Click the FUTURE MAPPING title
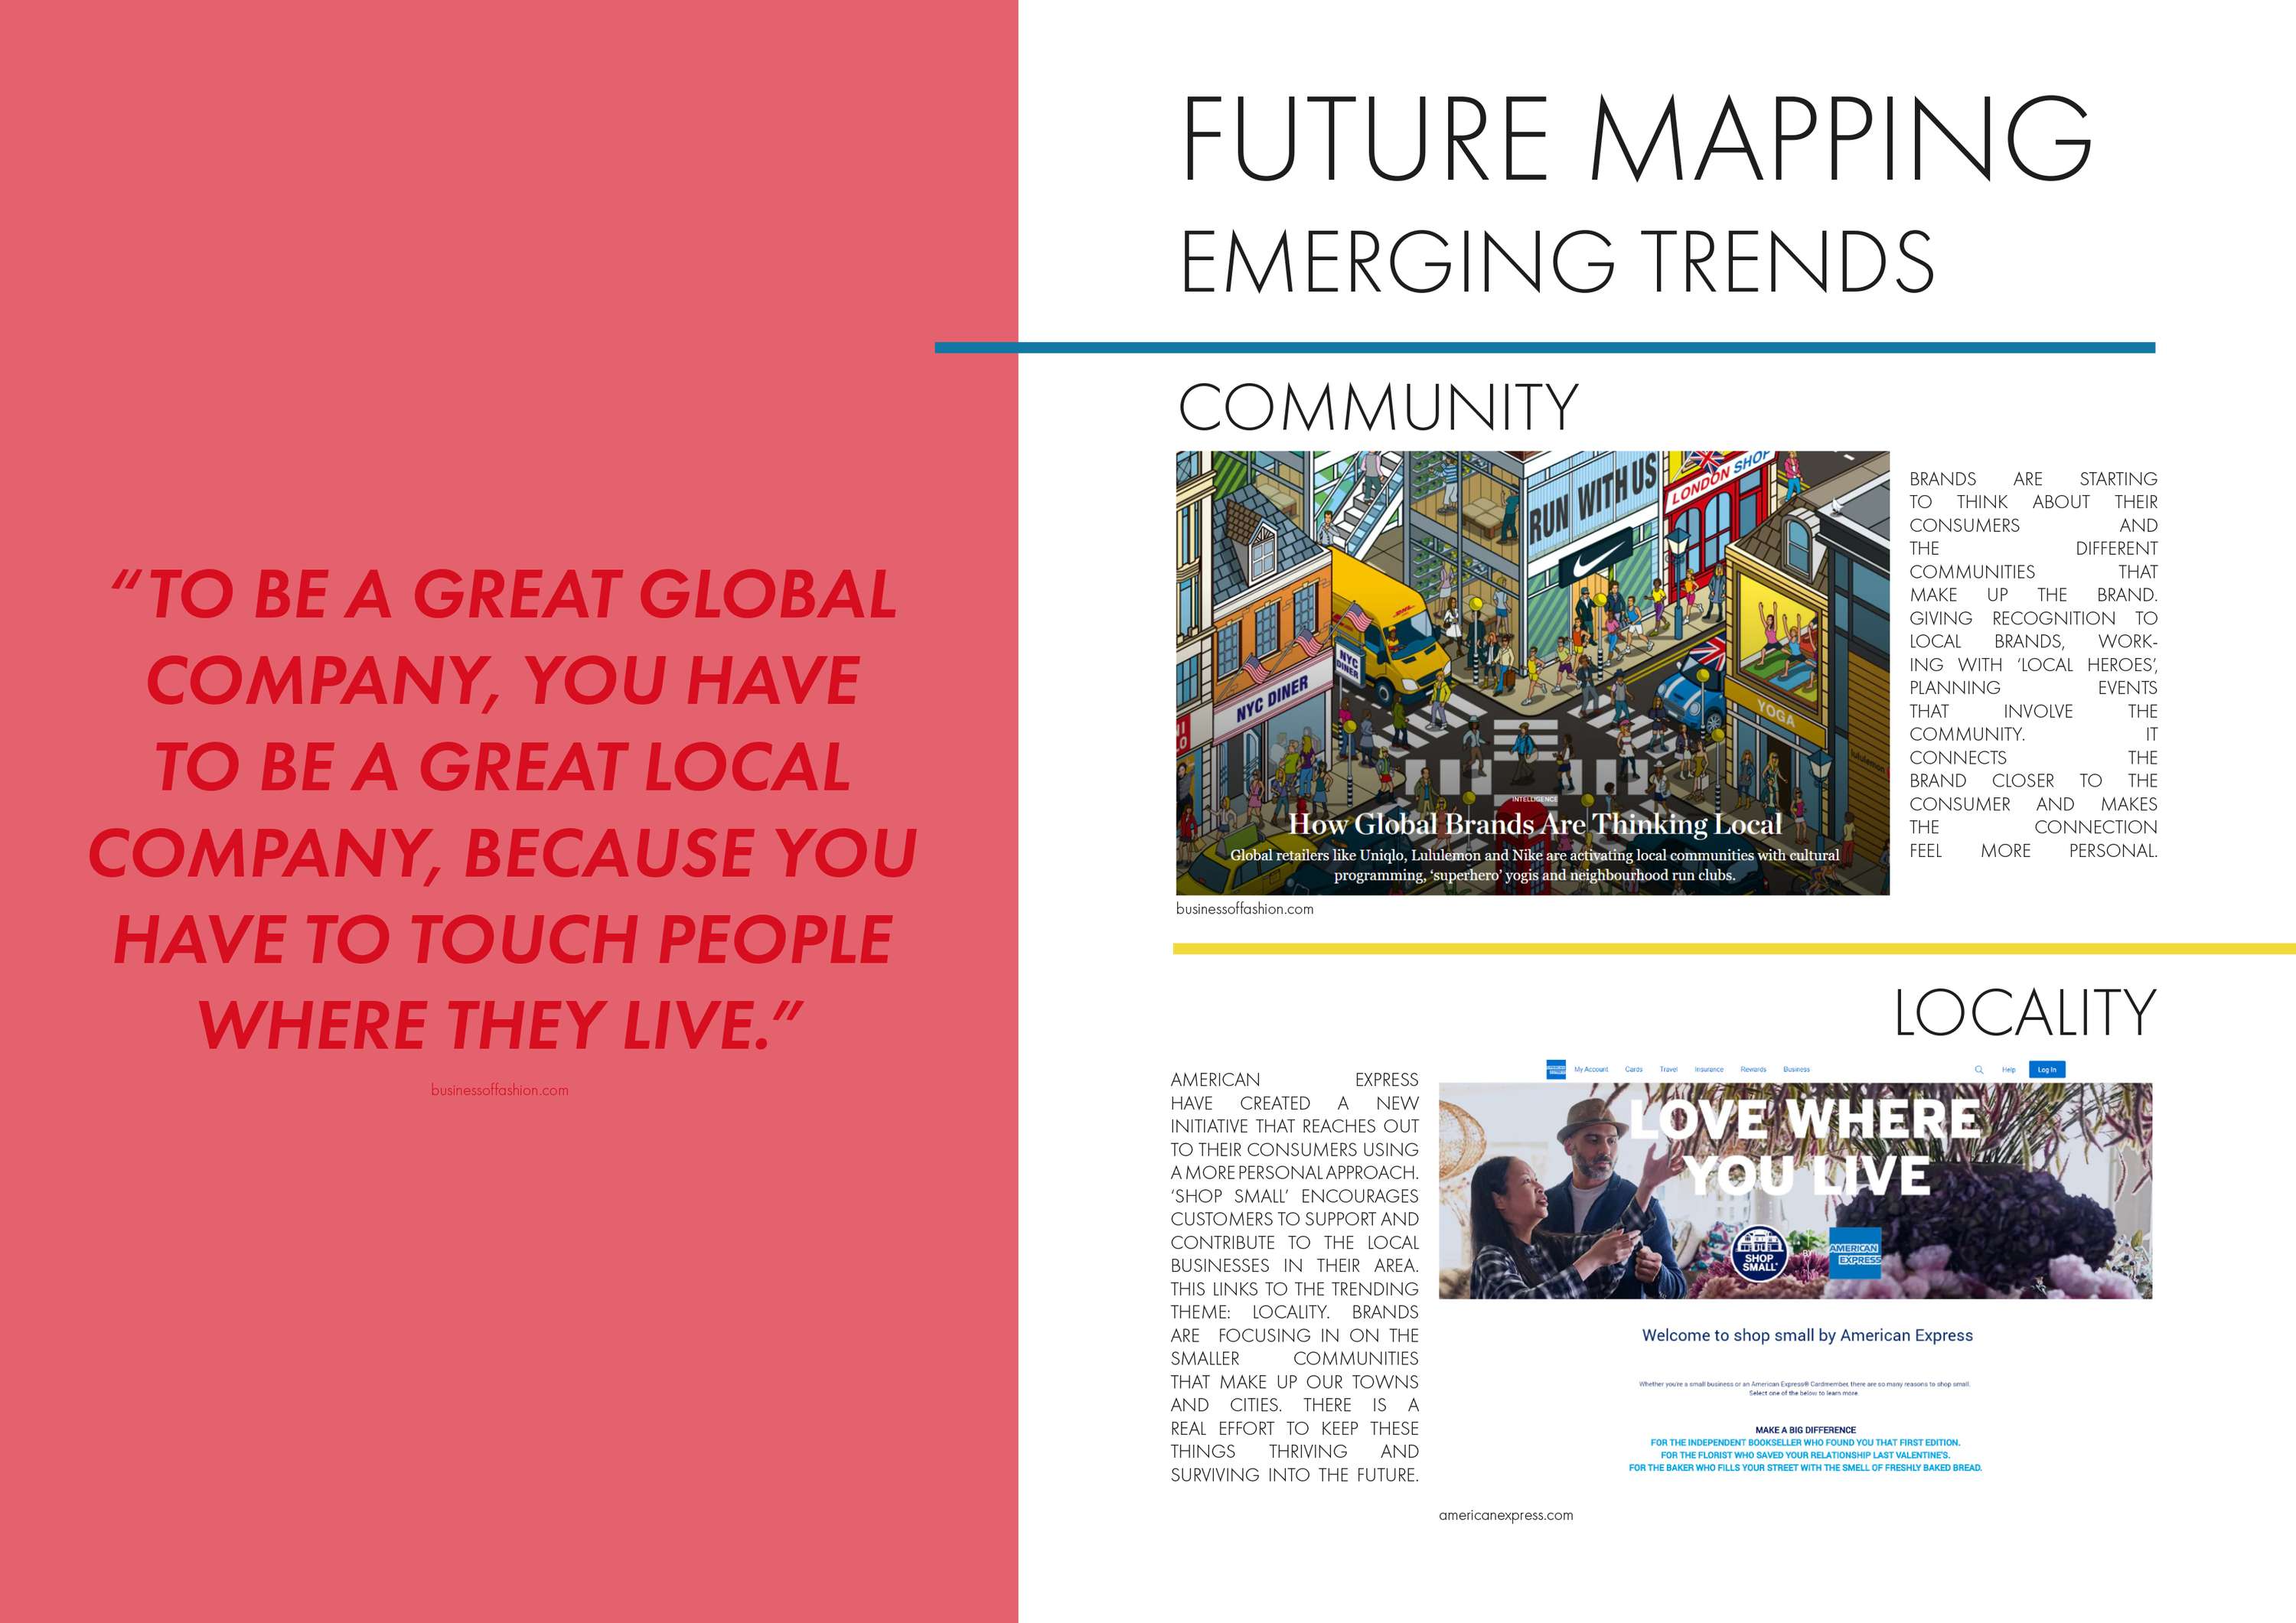This screenshot has width=2296, height=1623. 1637,138
